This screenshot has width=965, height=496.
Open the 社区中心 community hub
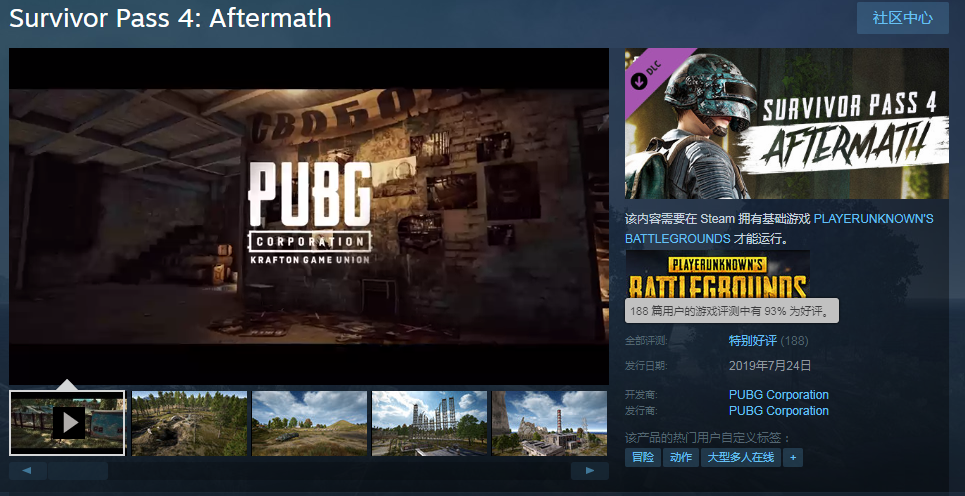coord(902,18)
